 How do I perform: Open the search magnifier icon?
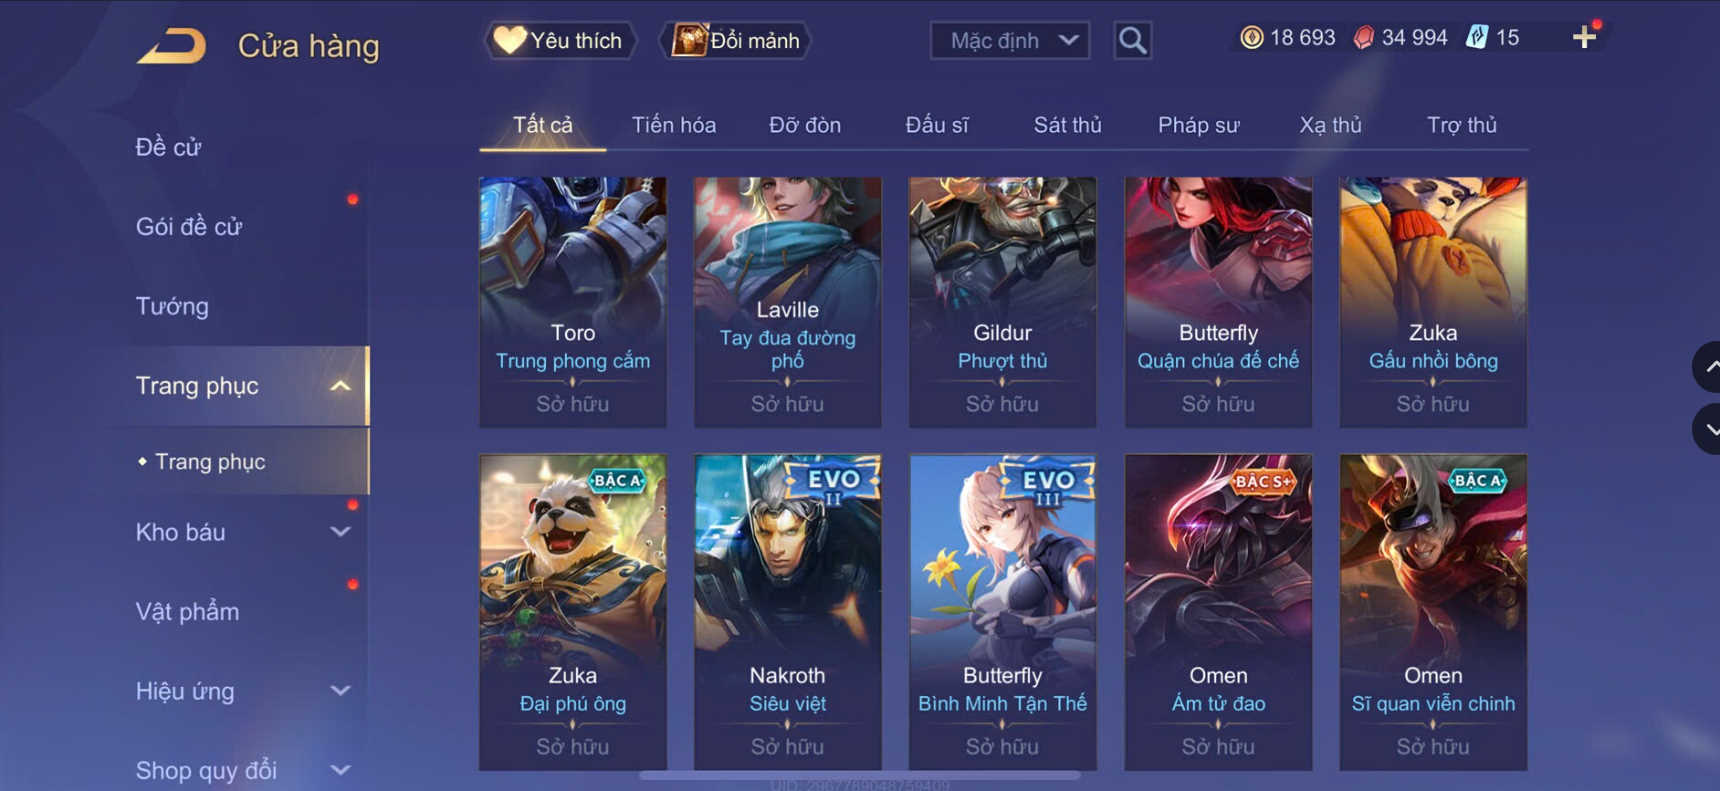coord(1132,41)
